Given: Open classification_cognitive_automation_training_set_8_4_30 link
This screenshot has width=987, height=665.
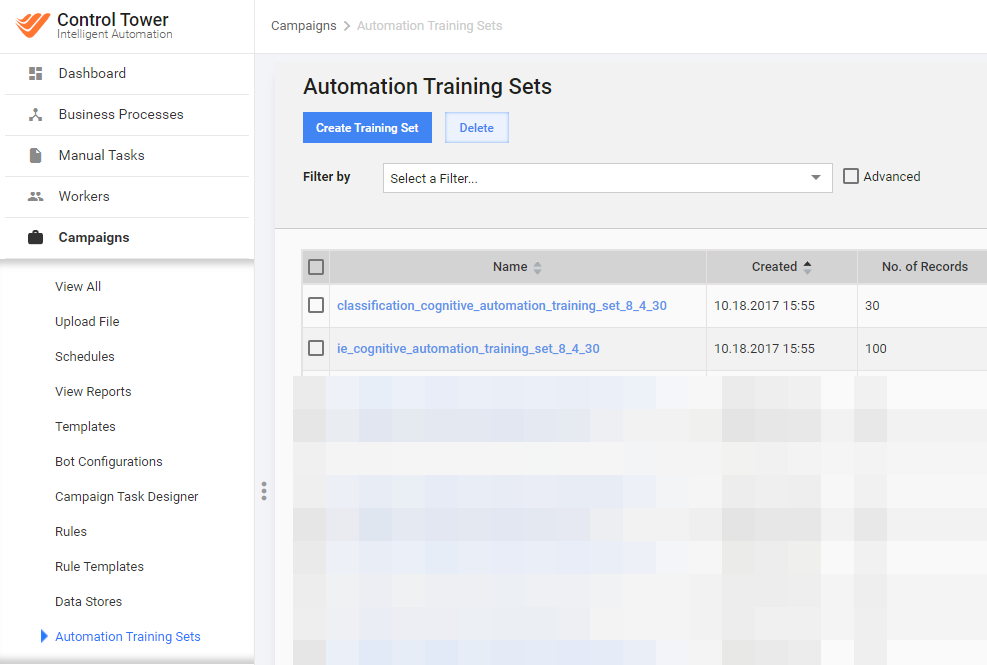Looking at the screenshot, I should (x=502, y=305).
